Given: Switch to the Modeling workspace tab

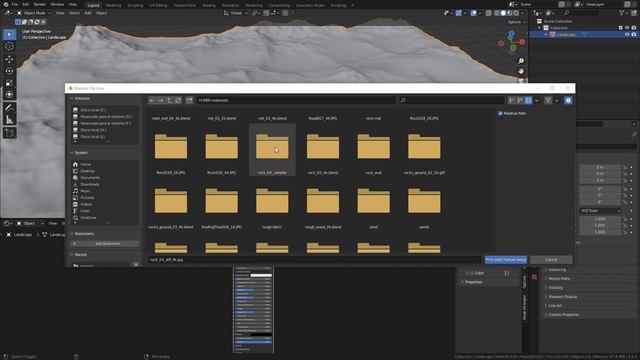Looking at the screenshot, I should click(113, 5).
